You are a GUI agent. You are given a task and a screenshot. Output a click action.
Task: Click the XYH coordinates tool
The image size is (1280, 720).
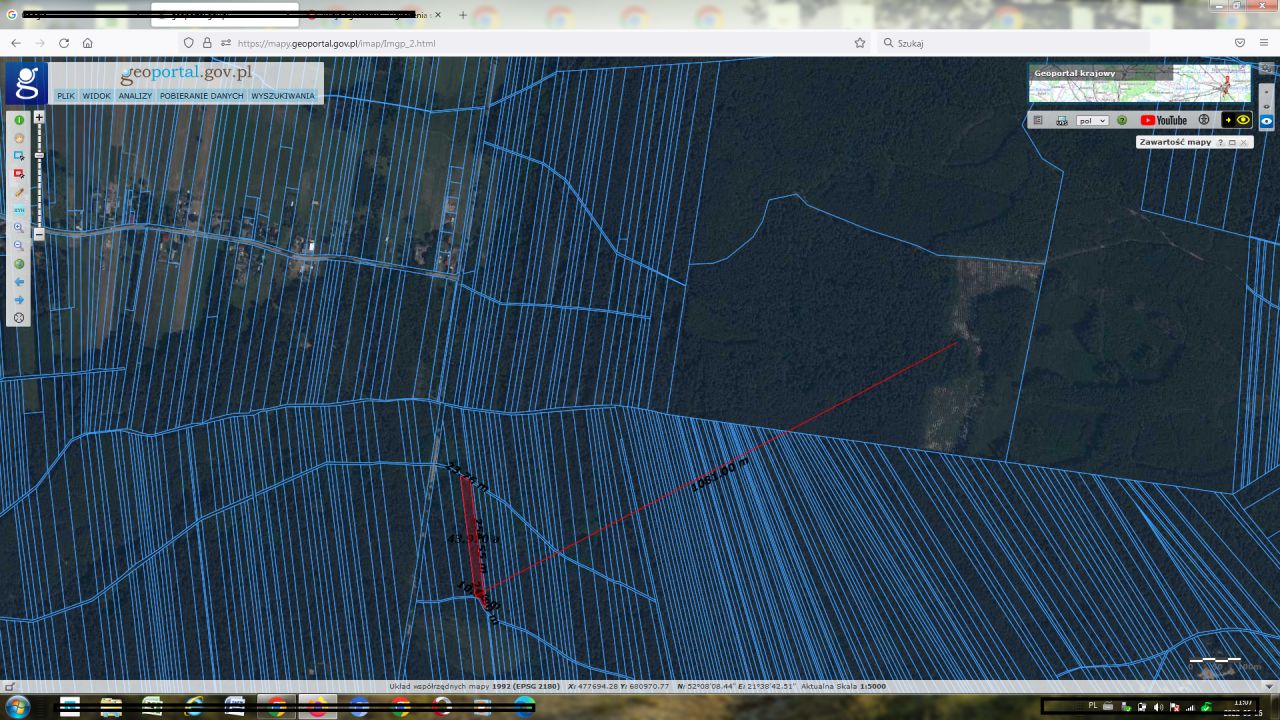pos(19,210)
